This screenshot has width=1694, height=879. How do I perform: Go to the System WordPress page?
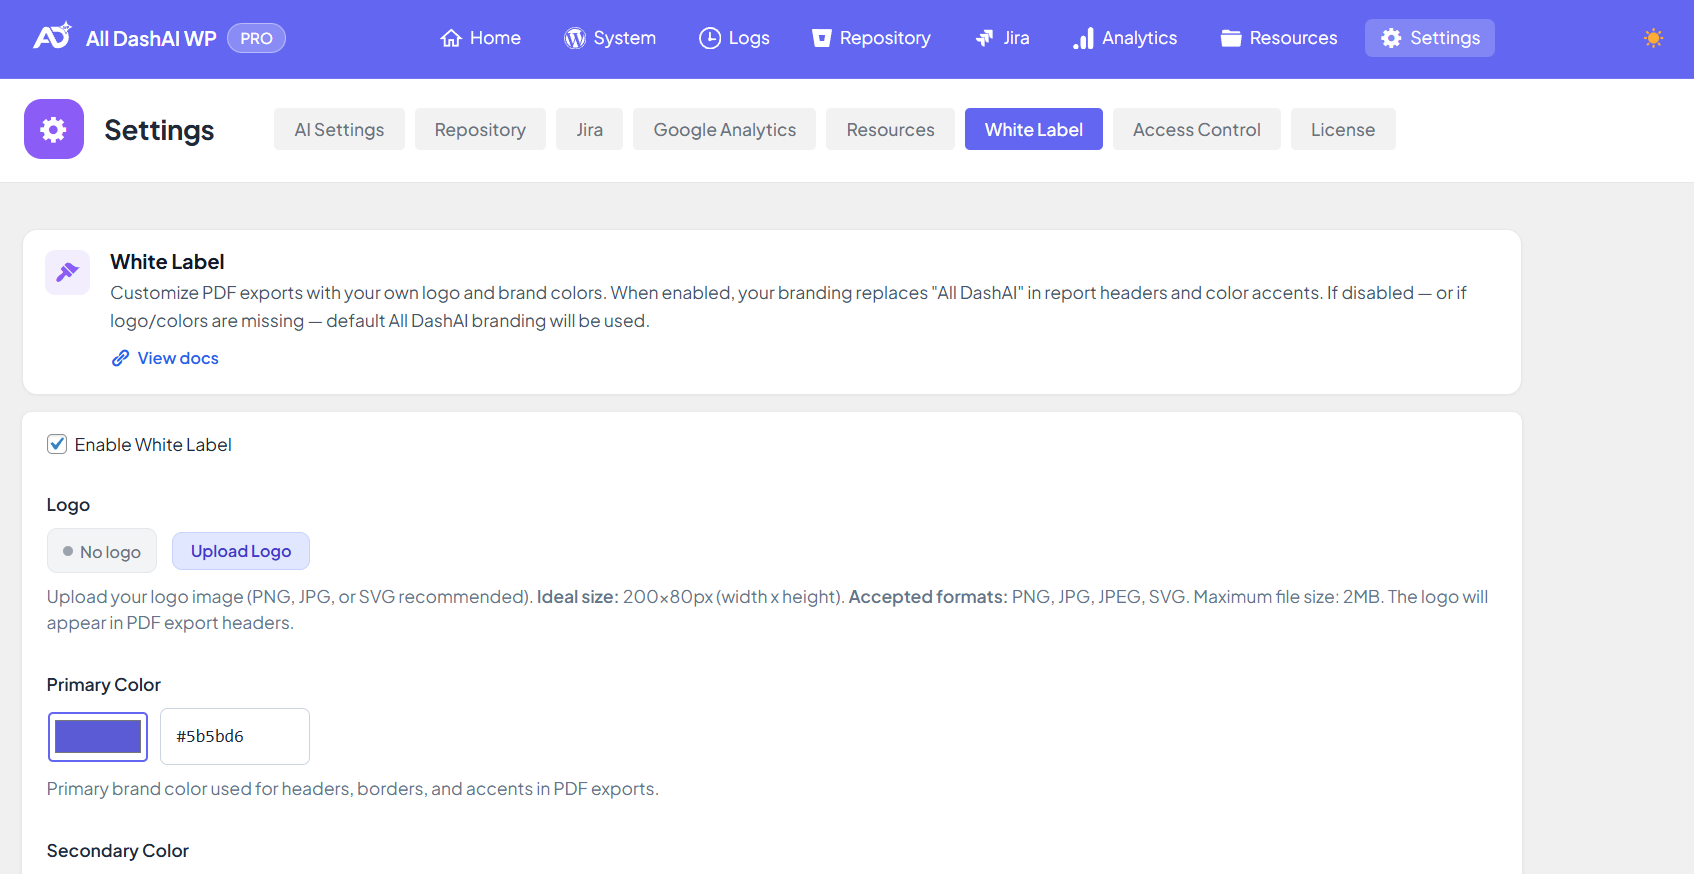(610, 38)
